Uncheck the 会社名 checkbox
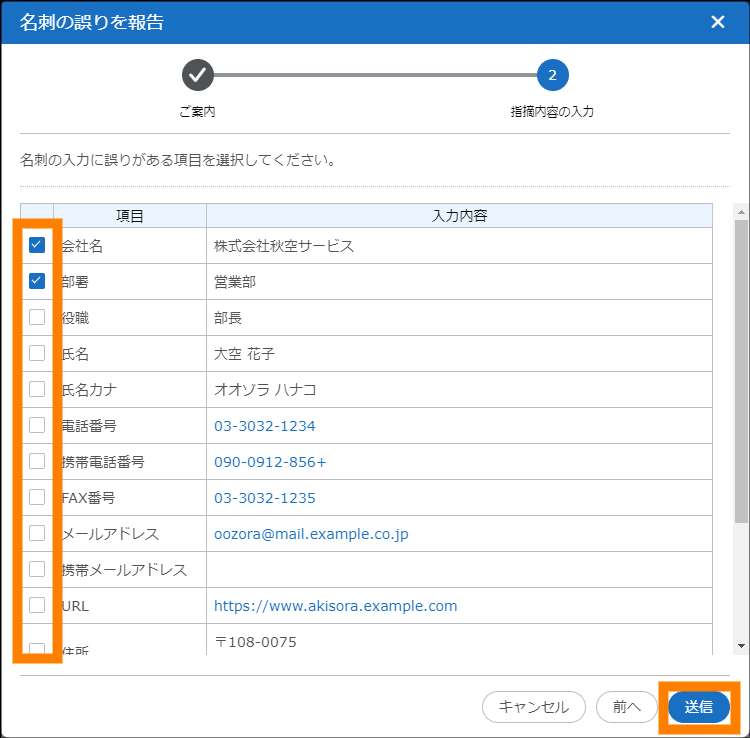The image size is (750, 738). coord(37,245)
